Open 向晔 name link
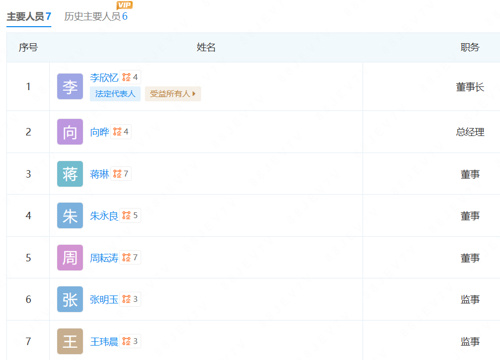Viewport: 500px width, 360px height. point(99,132)
